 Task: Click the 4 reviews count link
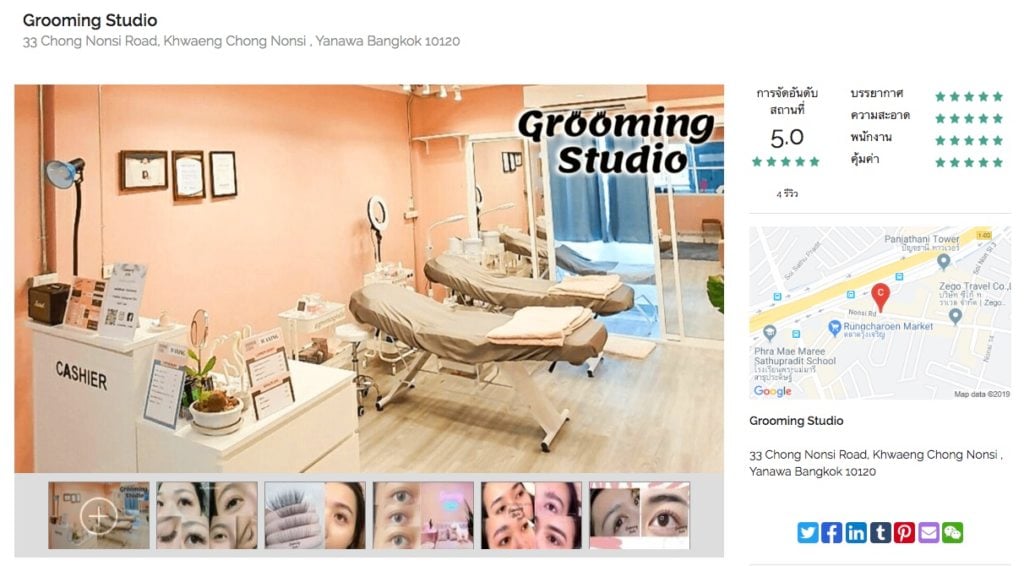[787, 194]
